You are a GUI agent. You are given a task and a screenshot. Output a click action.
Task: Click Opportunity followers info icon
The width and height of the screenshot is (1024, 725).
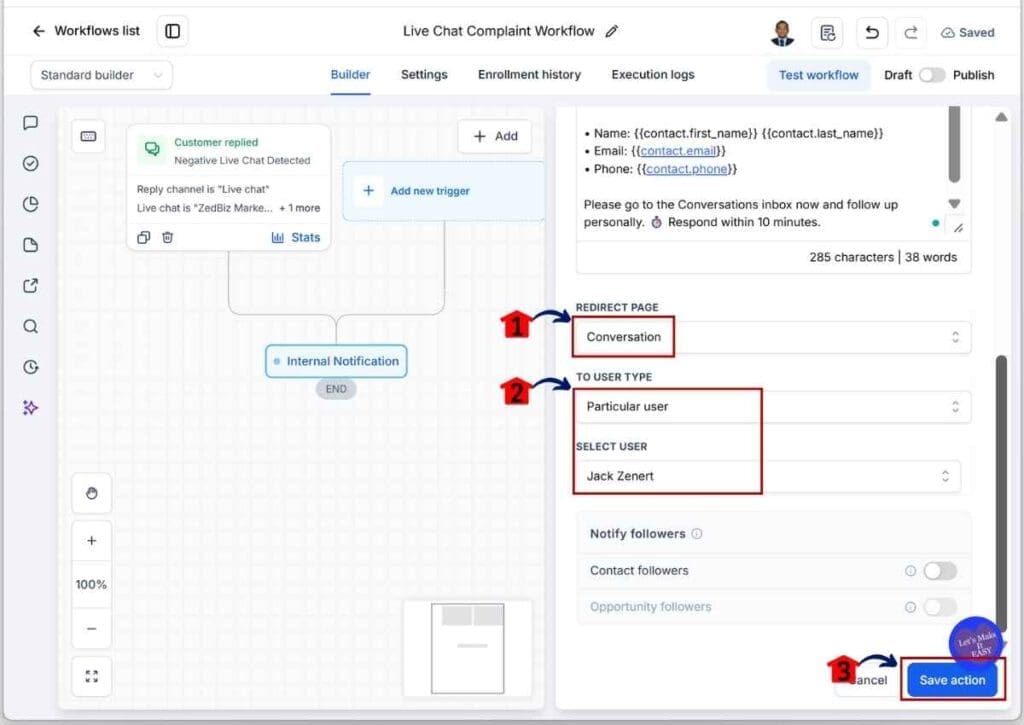pyautogui.click(x=910, y=607)
